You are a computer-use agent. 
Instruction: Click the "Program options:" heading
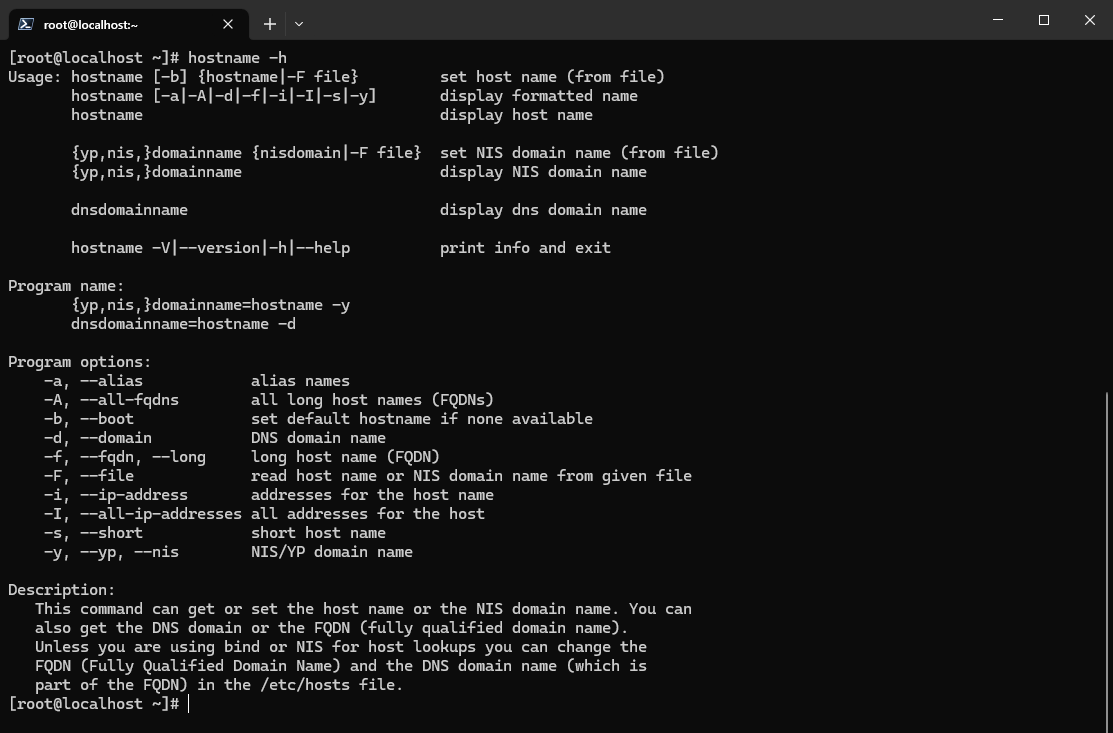coord(80,362)
